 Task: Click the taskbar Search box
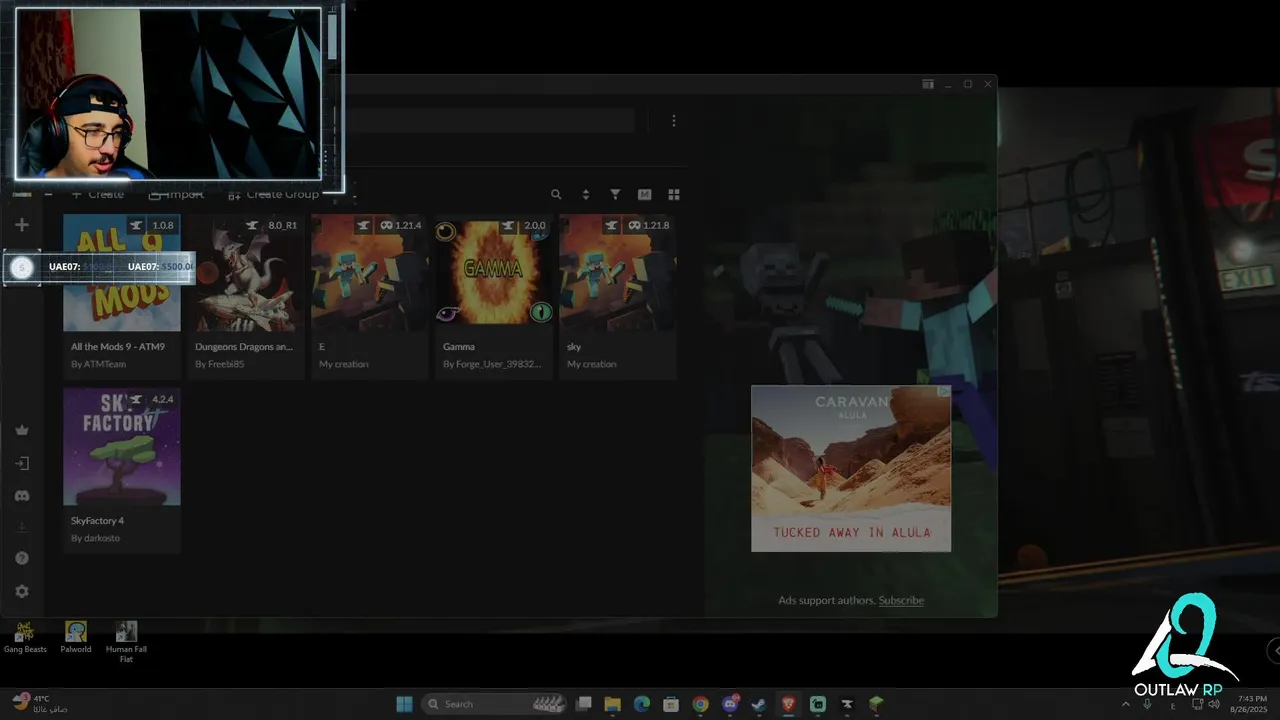coord(495,704)
